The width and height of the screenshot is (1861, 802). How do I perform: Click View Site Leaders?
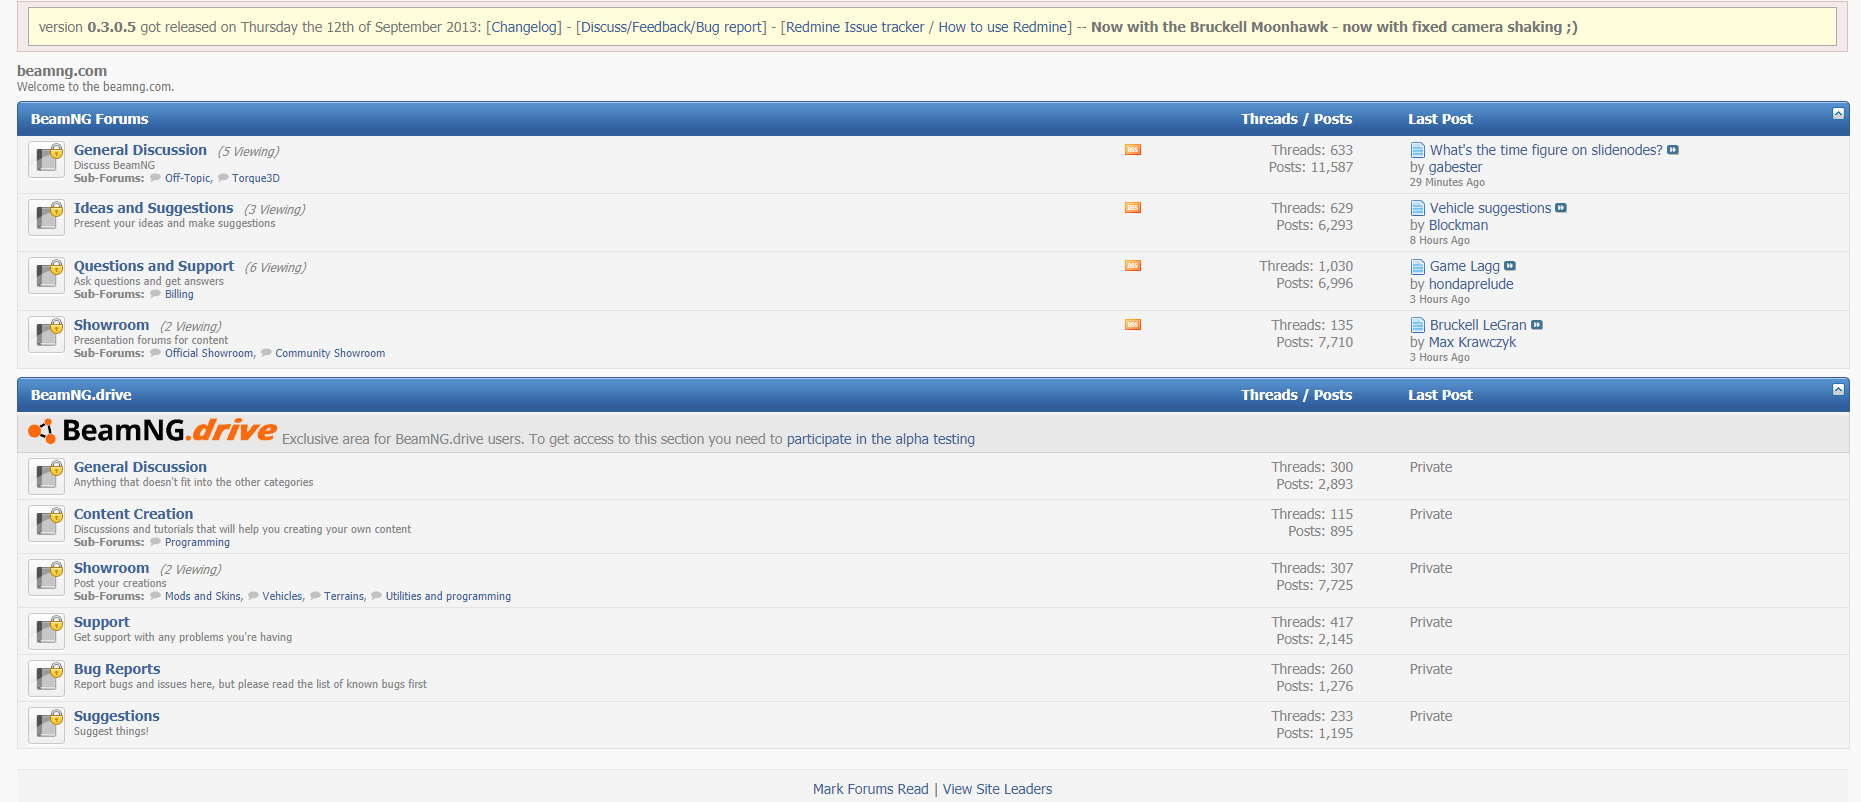tap(997, 789)
